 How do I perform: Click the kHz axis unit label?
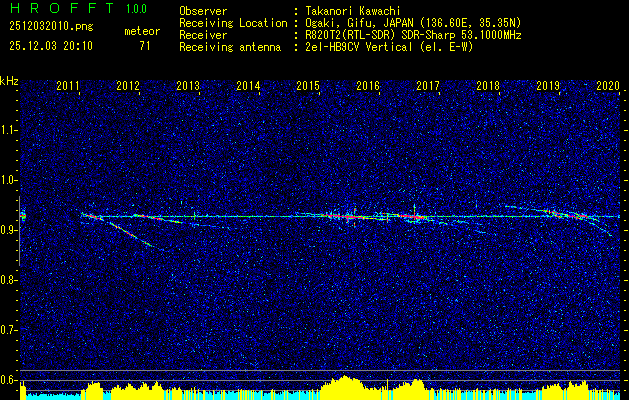coord(9,81)
